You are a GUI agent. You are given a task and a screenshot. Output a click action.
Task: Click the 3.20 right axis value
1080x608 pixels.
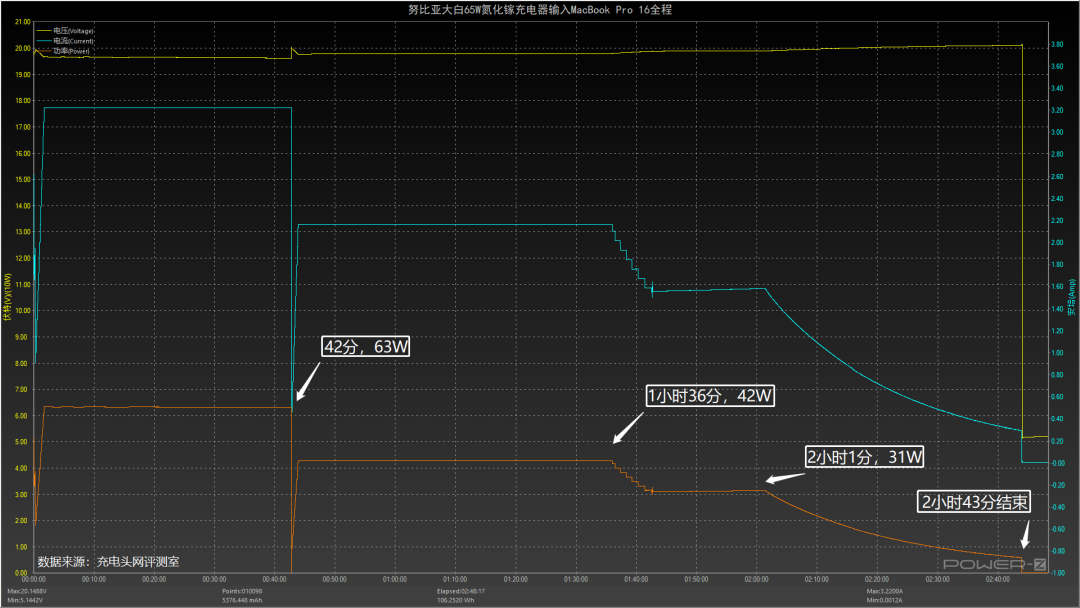tap(1057, 110)
